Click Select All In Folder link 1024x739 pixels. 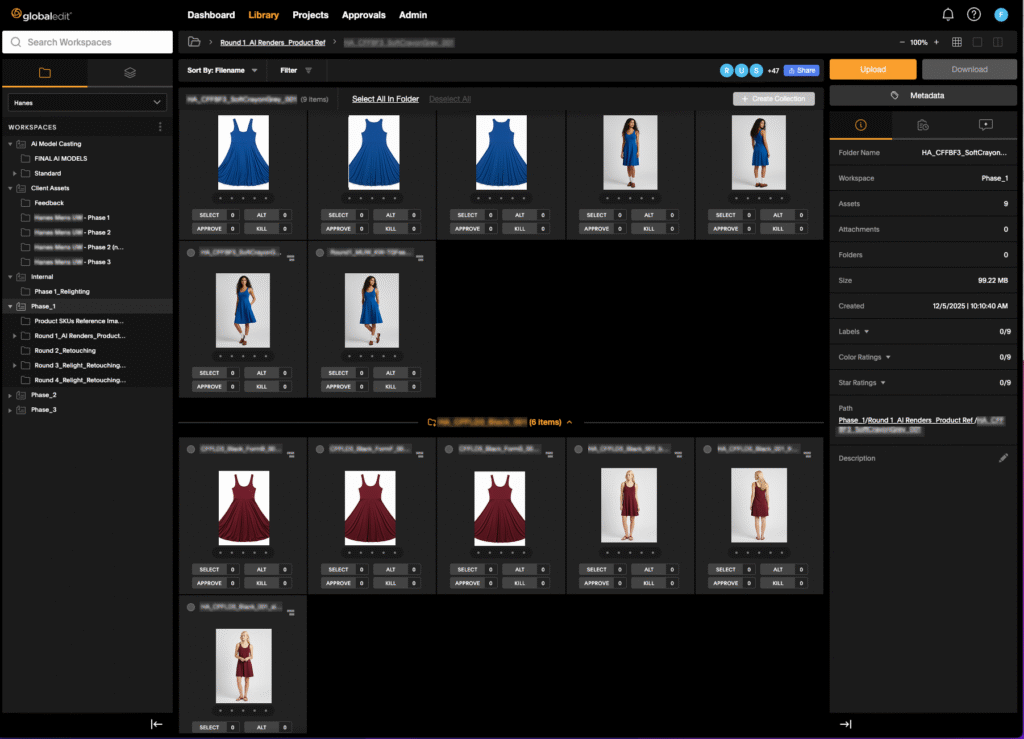click(385, 99)
